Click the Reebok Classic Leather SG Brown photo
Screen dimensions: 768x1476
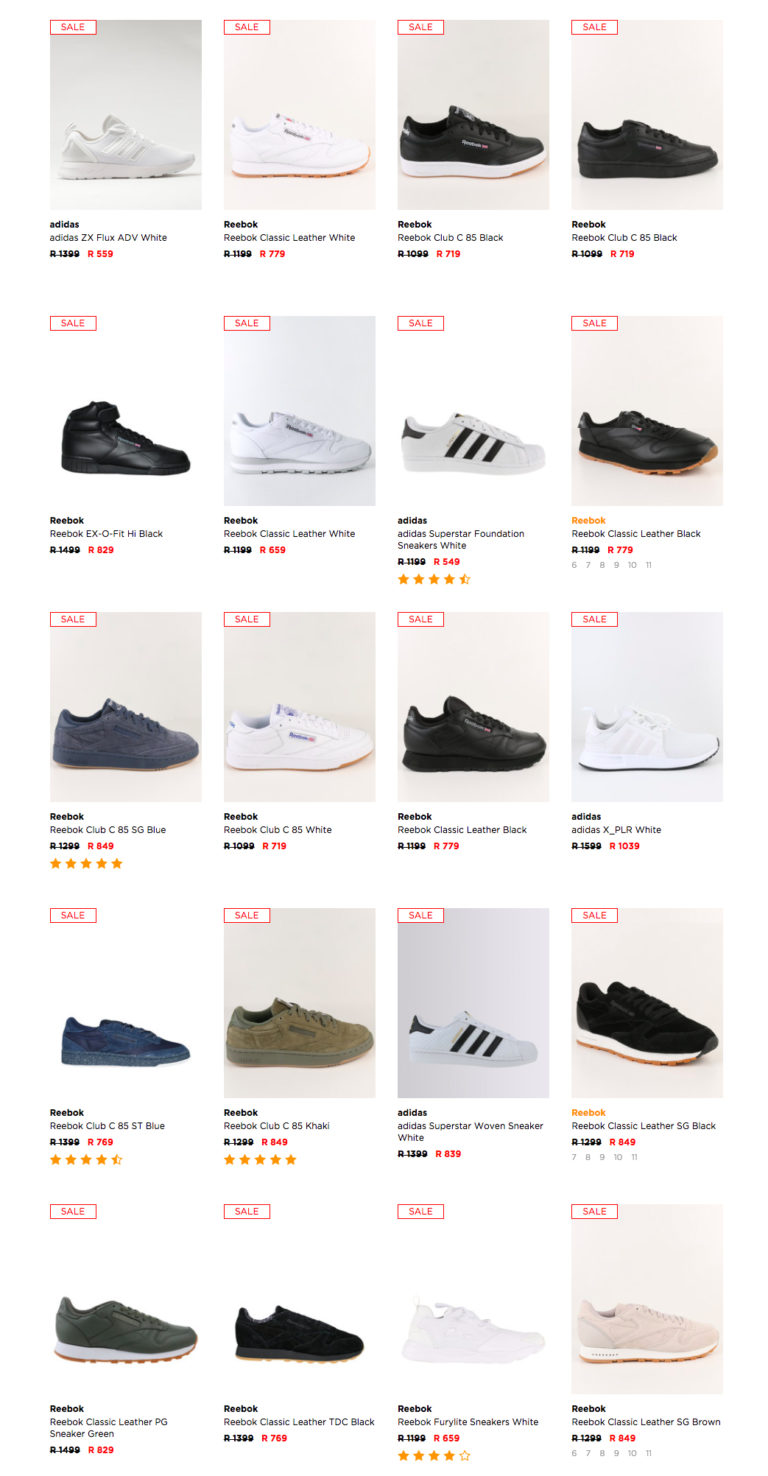pyautogui.click(x=646, y=1299)
